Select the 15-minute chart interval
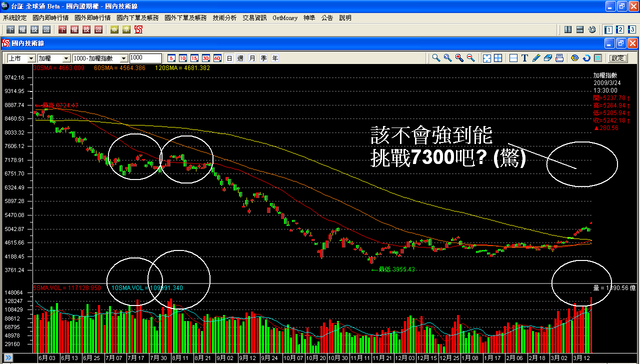This screenshot has height=364, width=640. coord(194,58)
